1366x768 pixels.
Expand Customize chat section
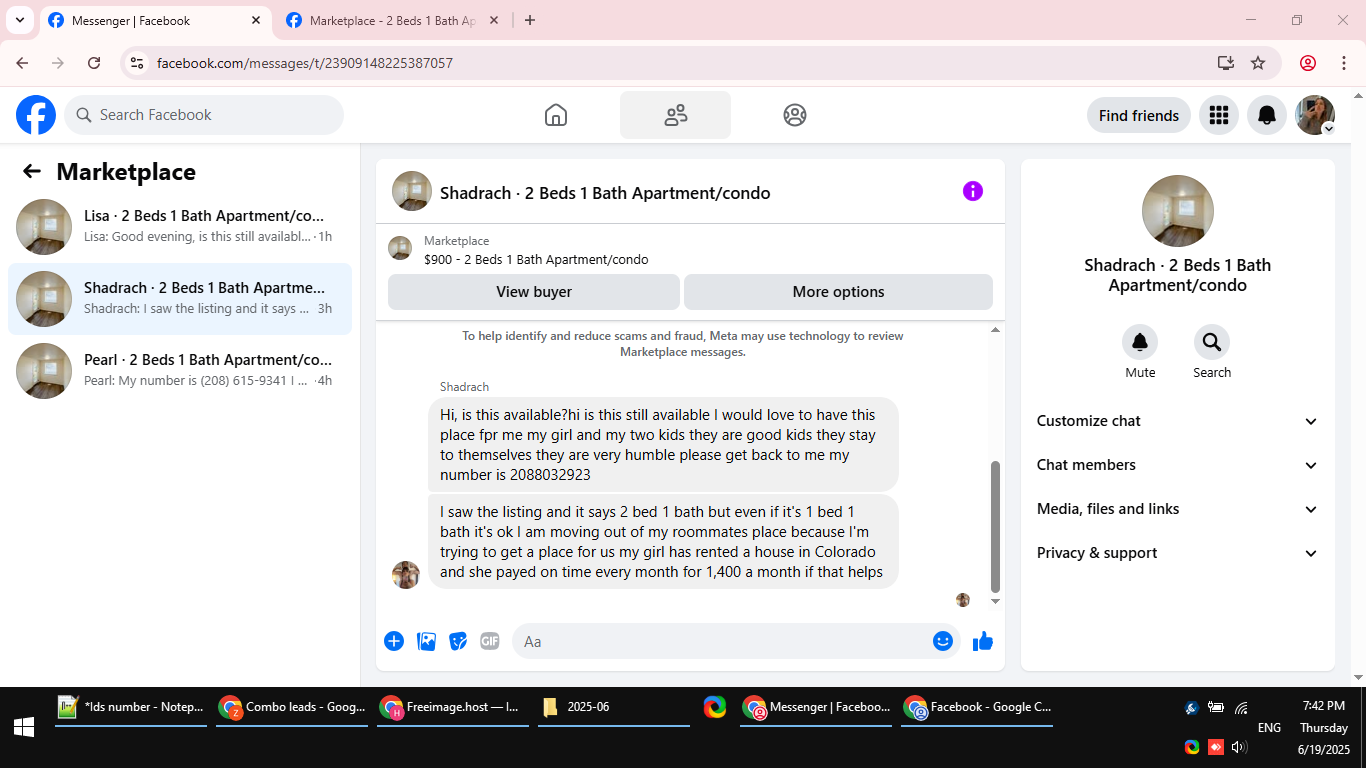coord(1178,421)
